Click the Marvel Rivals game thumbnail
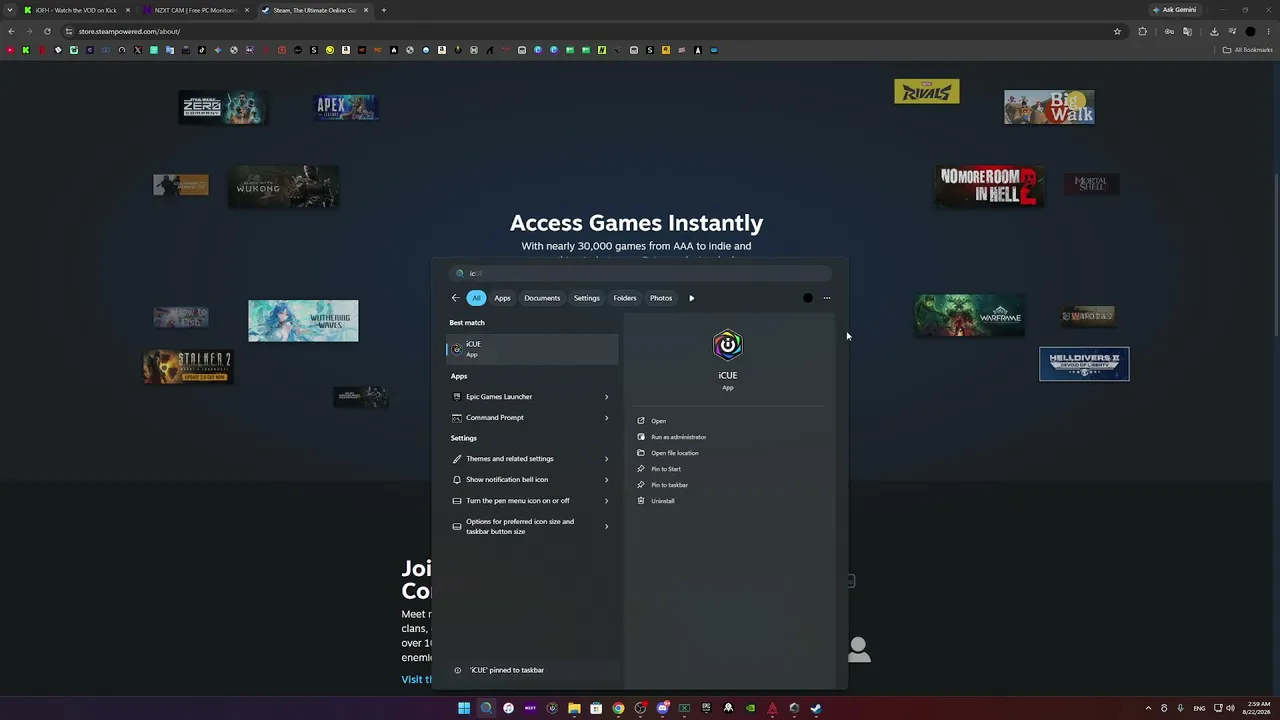 coord(926,91)
